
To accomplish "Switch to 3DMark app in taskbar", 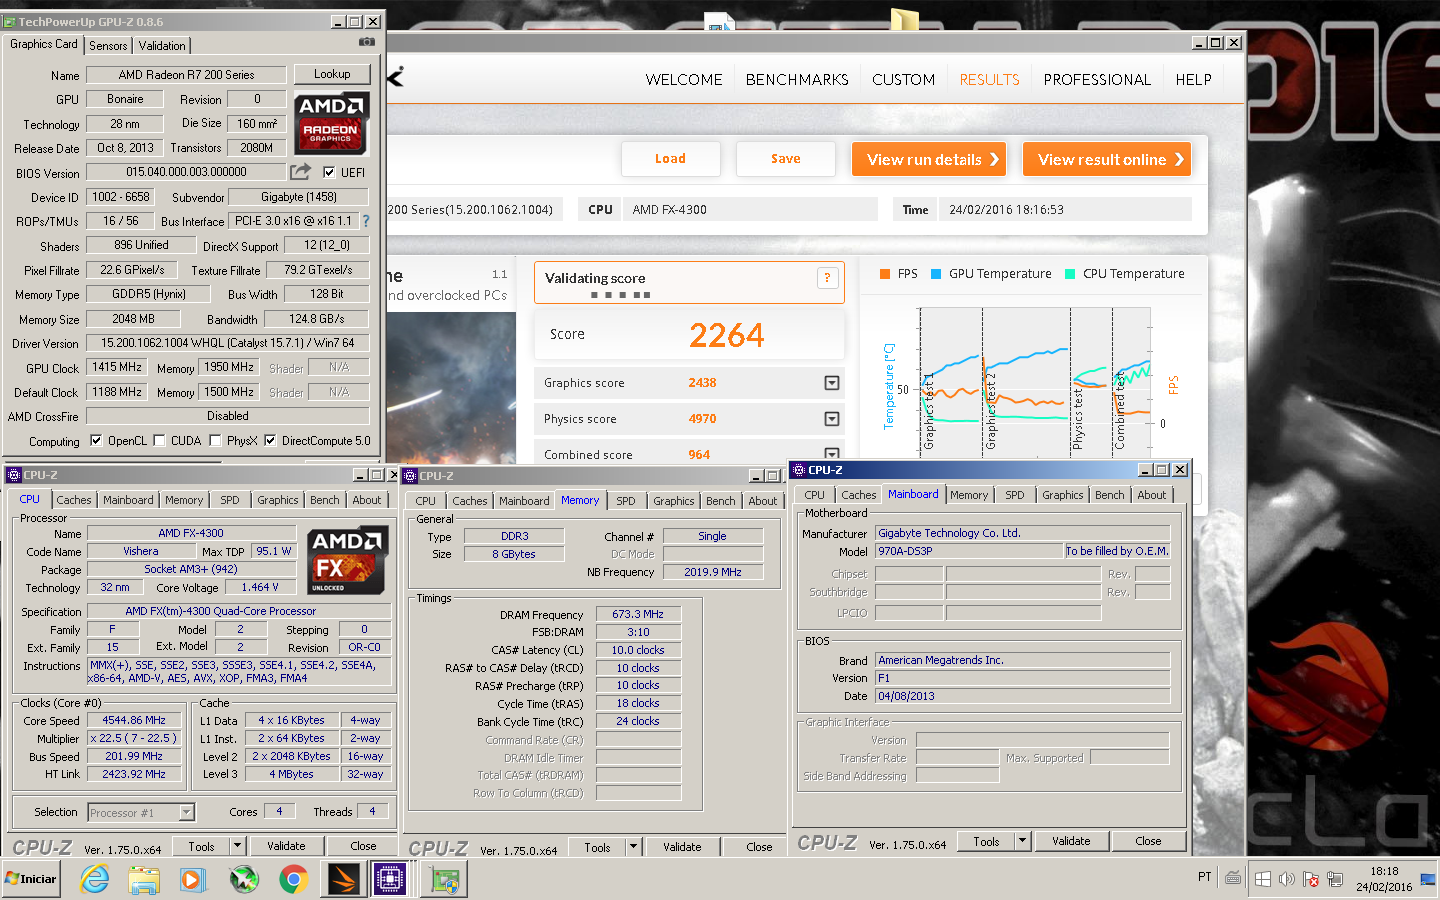I will (343, 879).
